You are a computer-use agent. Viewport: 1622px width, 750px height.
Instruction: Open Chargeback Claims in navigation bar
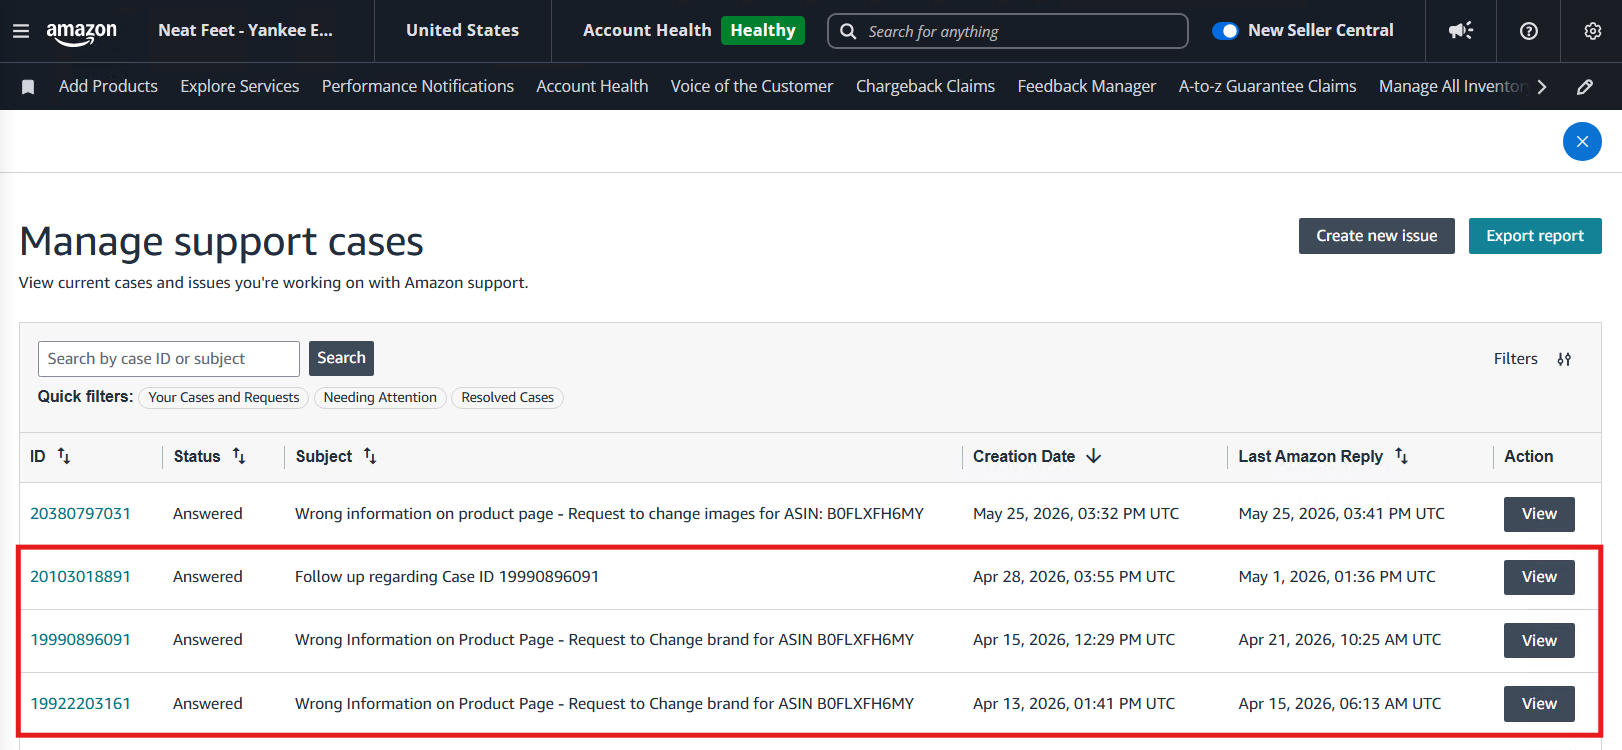[x=925, y=86]
